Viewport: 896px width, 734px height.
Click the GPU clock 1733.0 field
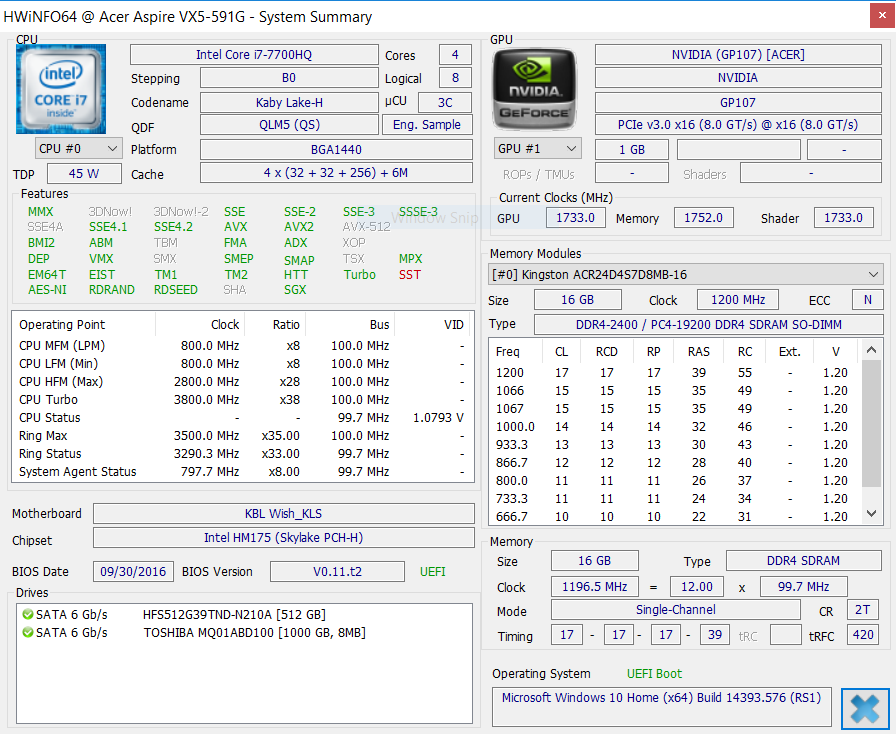tap(575, 218)
